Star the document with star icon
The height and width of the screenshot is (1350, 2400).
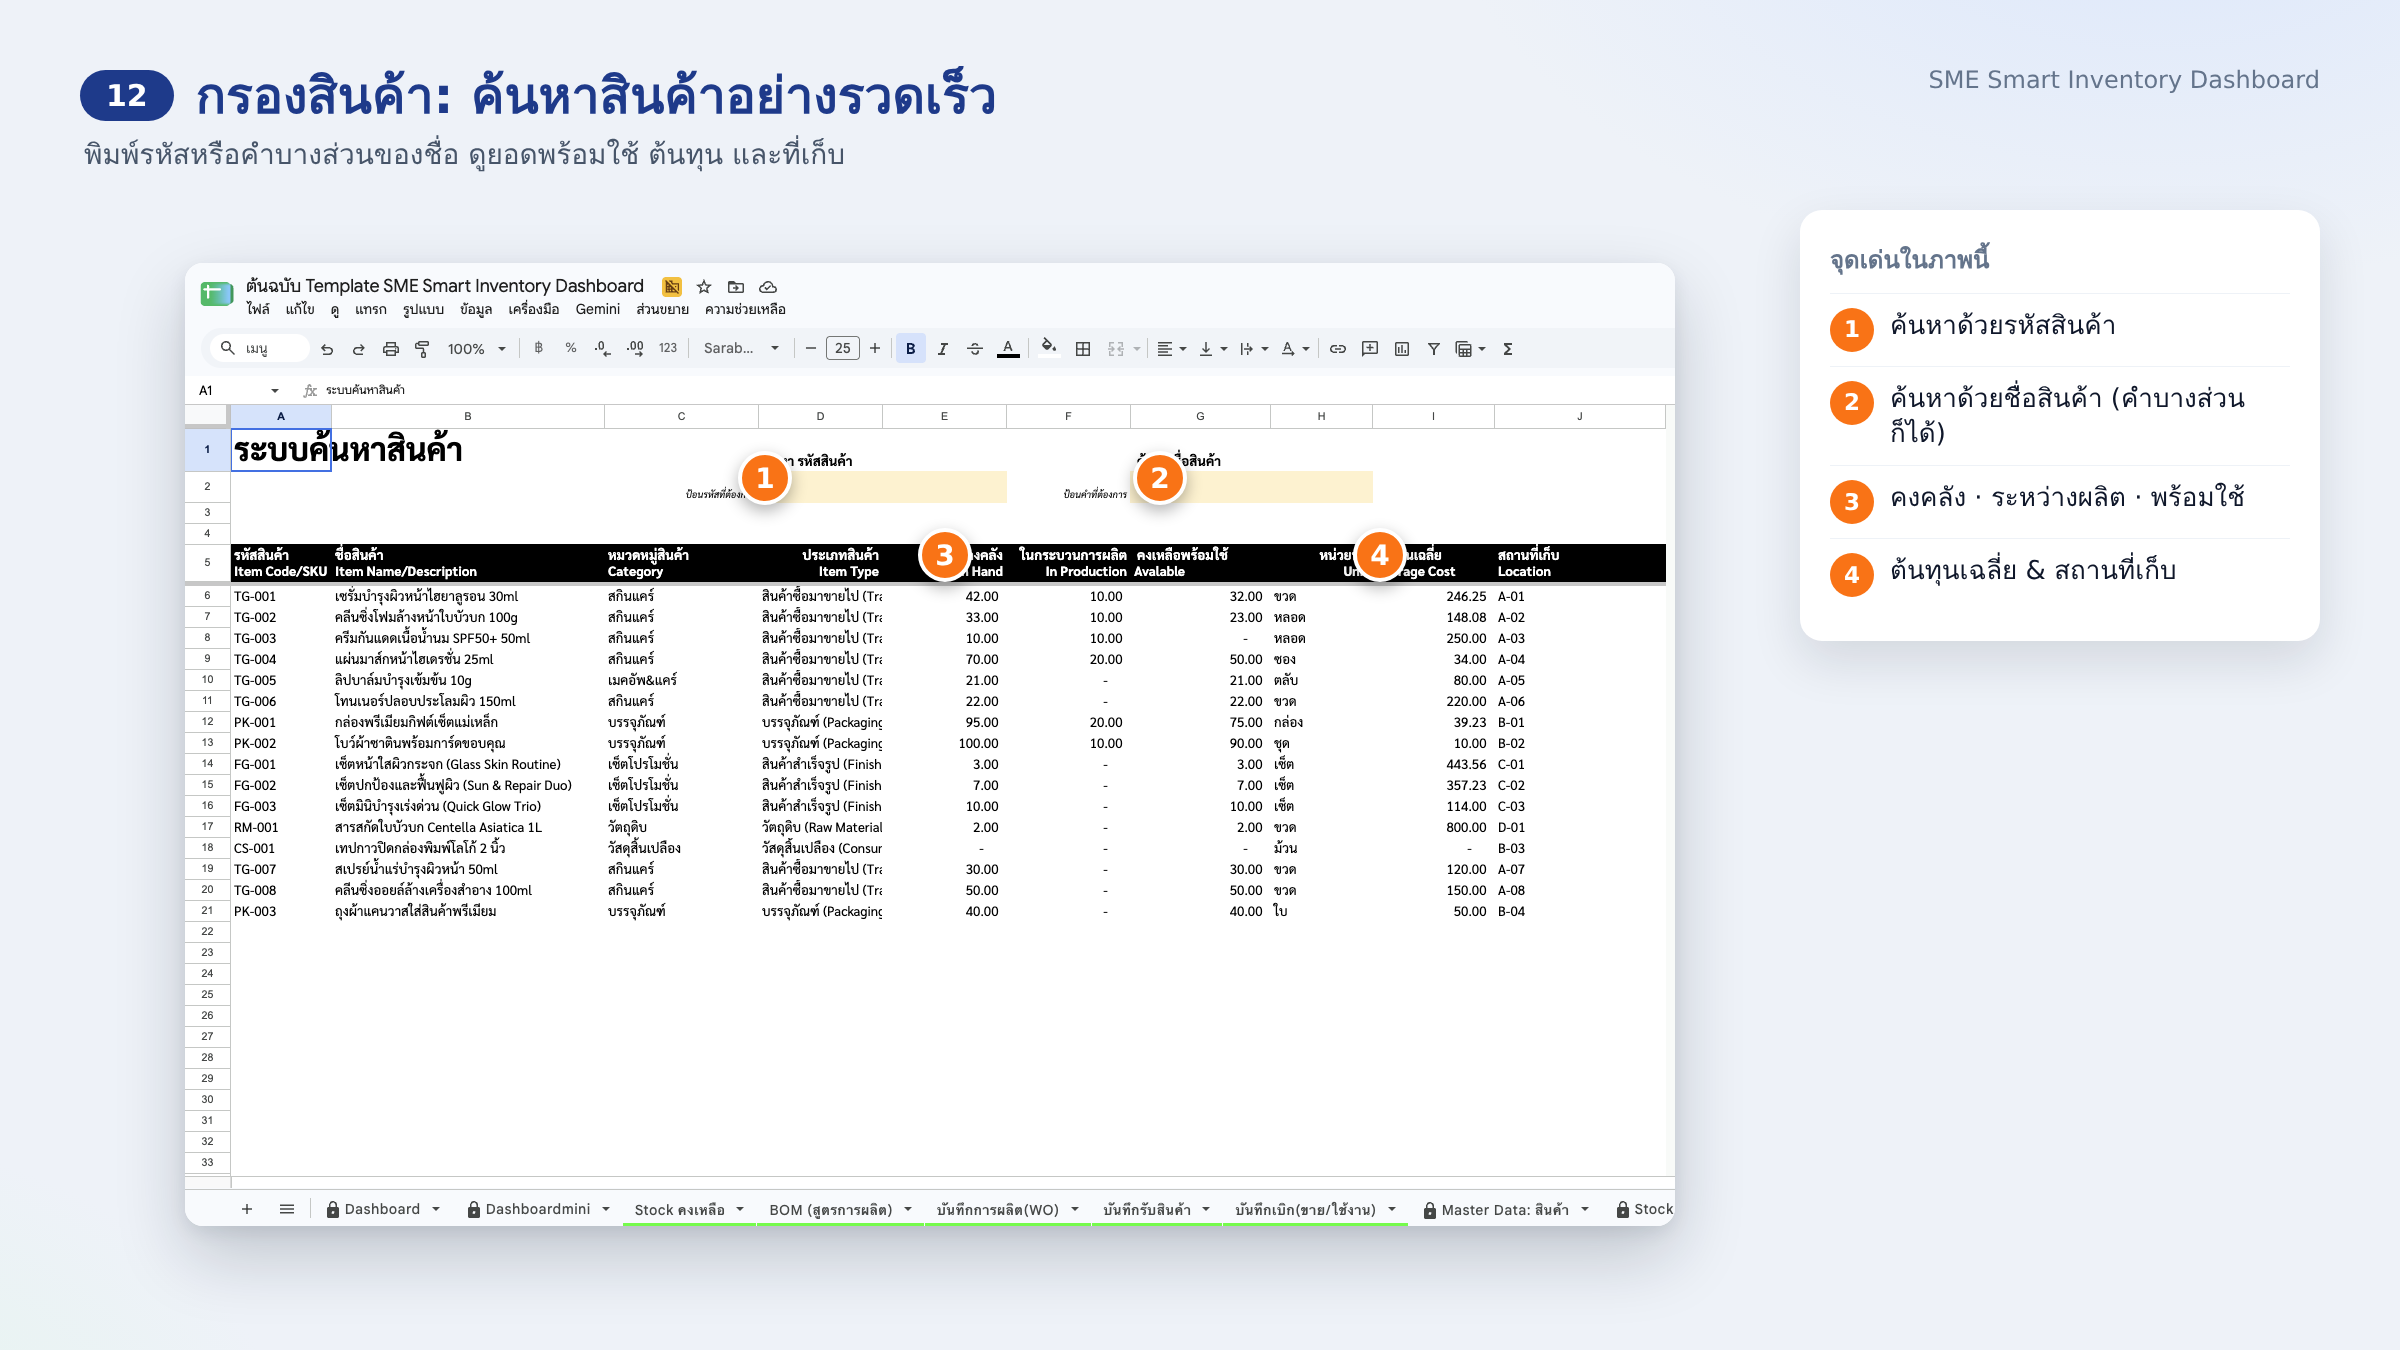(x=704, y=287)
